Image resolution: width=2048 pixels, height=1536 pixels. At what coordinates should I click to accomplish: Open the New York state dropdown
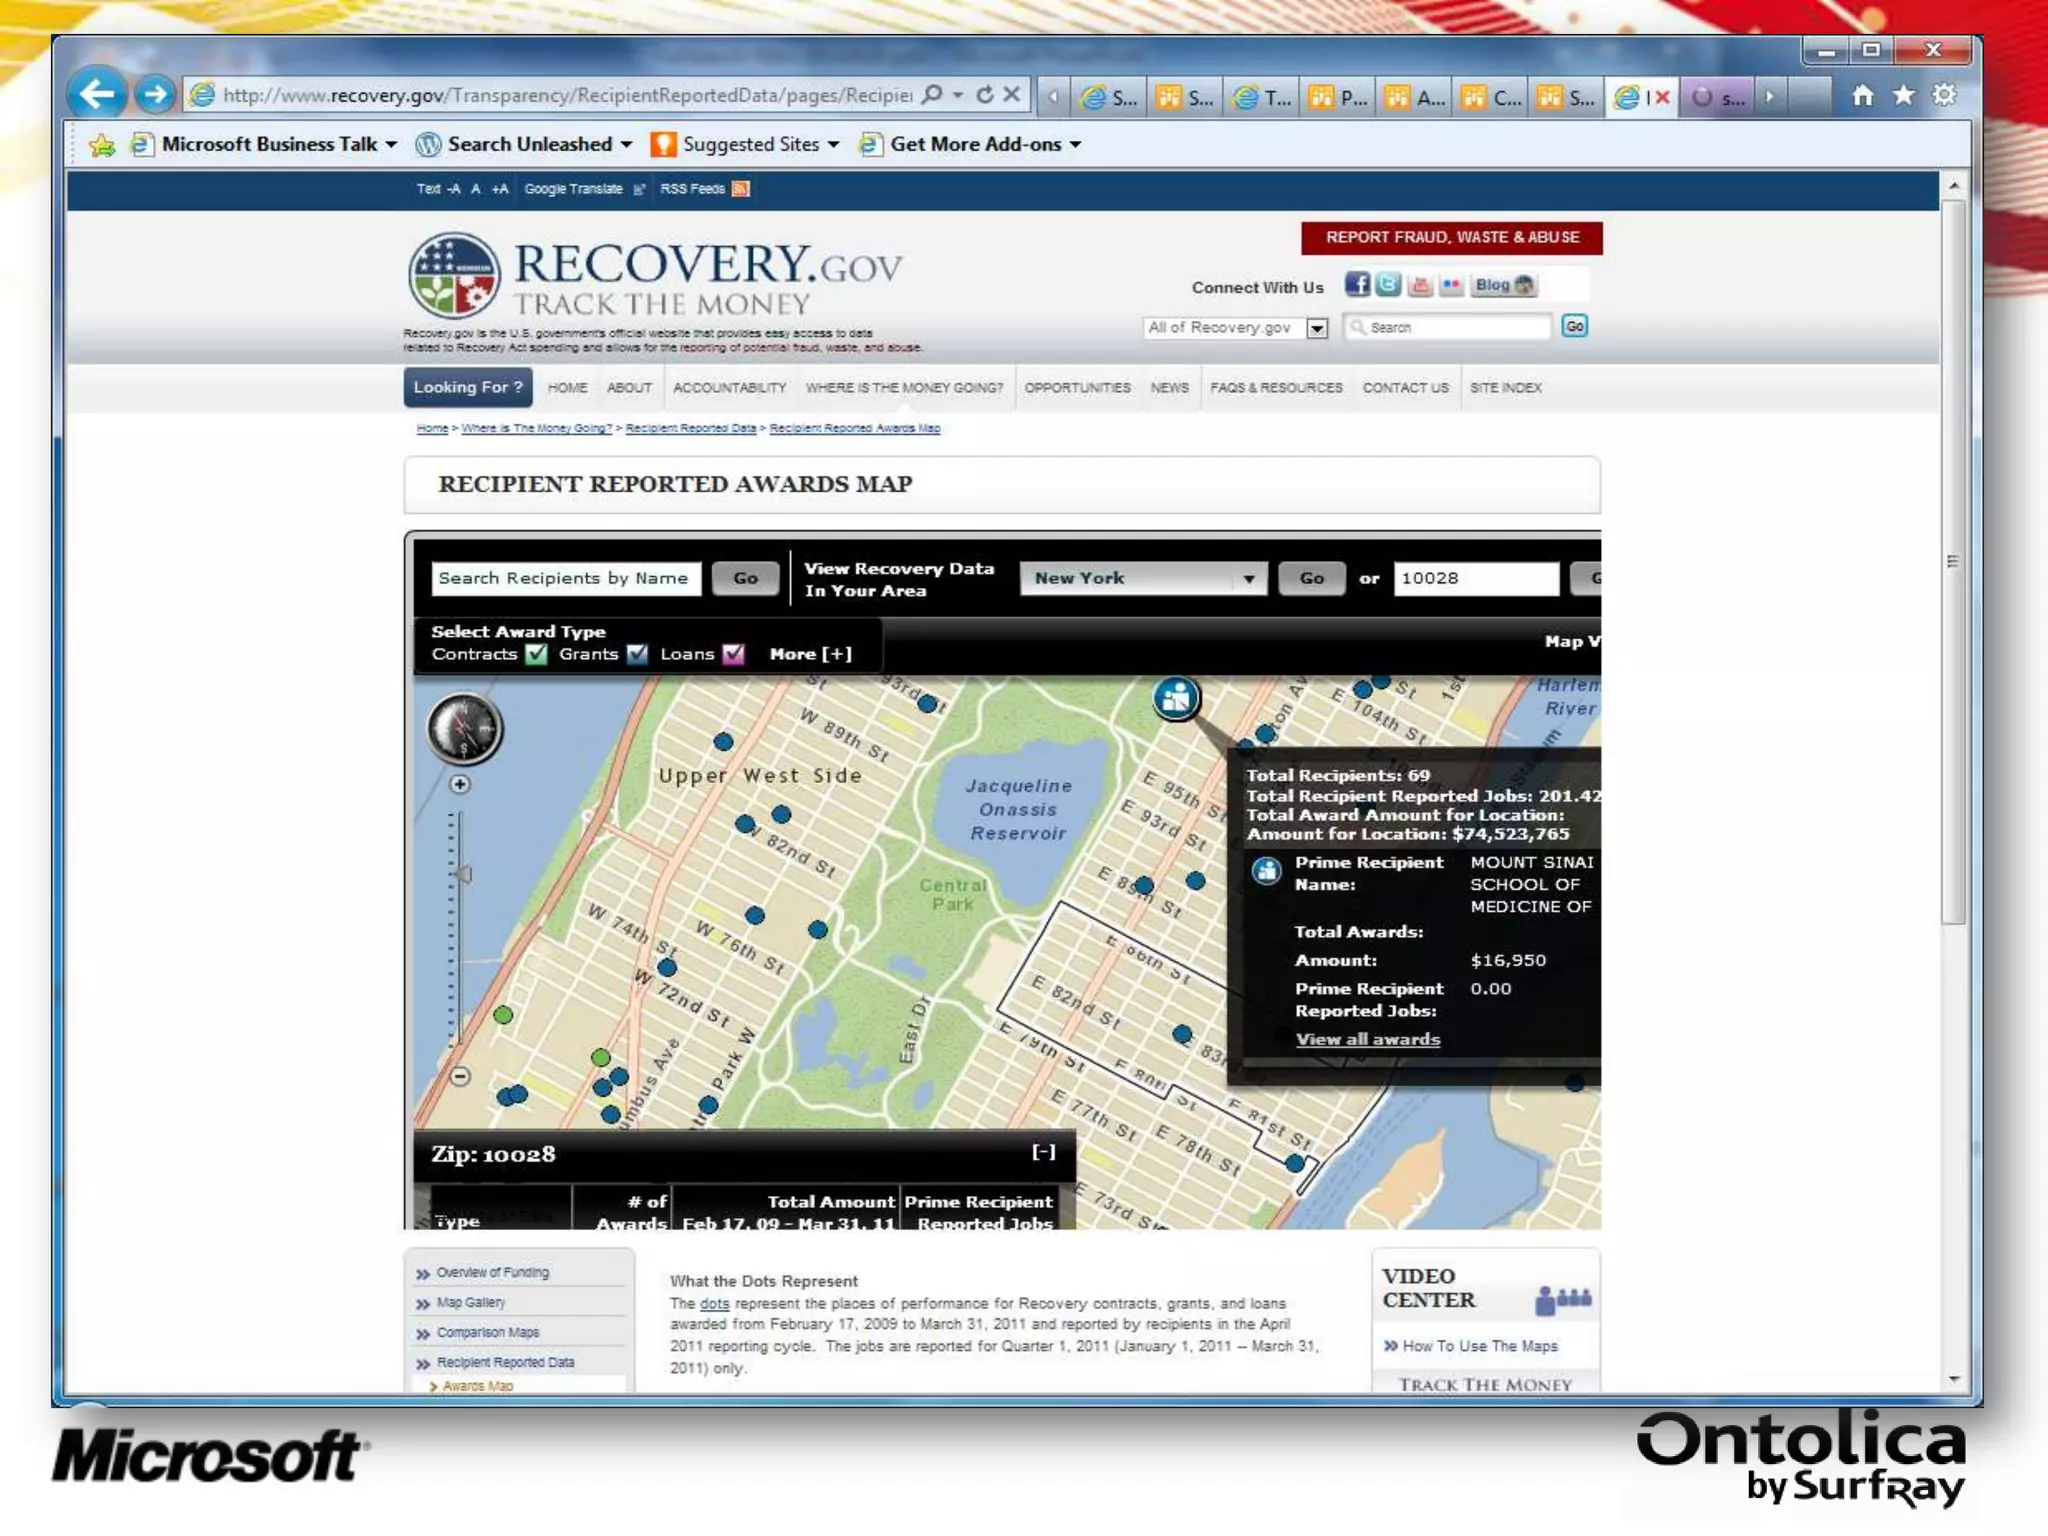point(1143,578)
